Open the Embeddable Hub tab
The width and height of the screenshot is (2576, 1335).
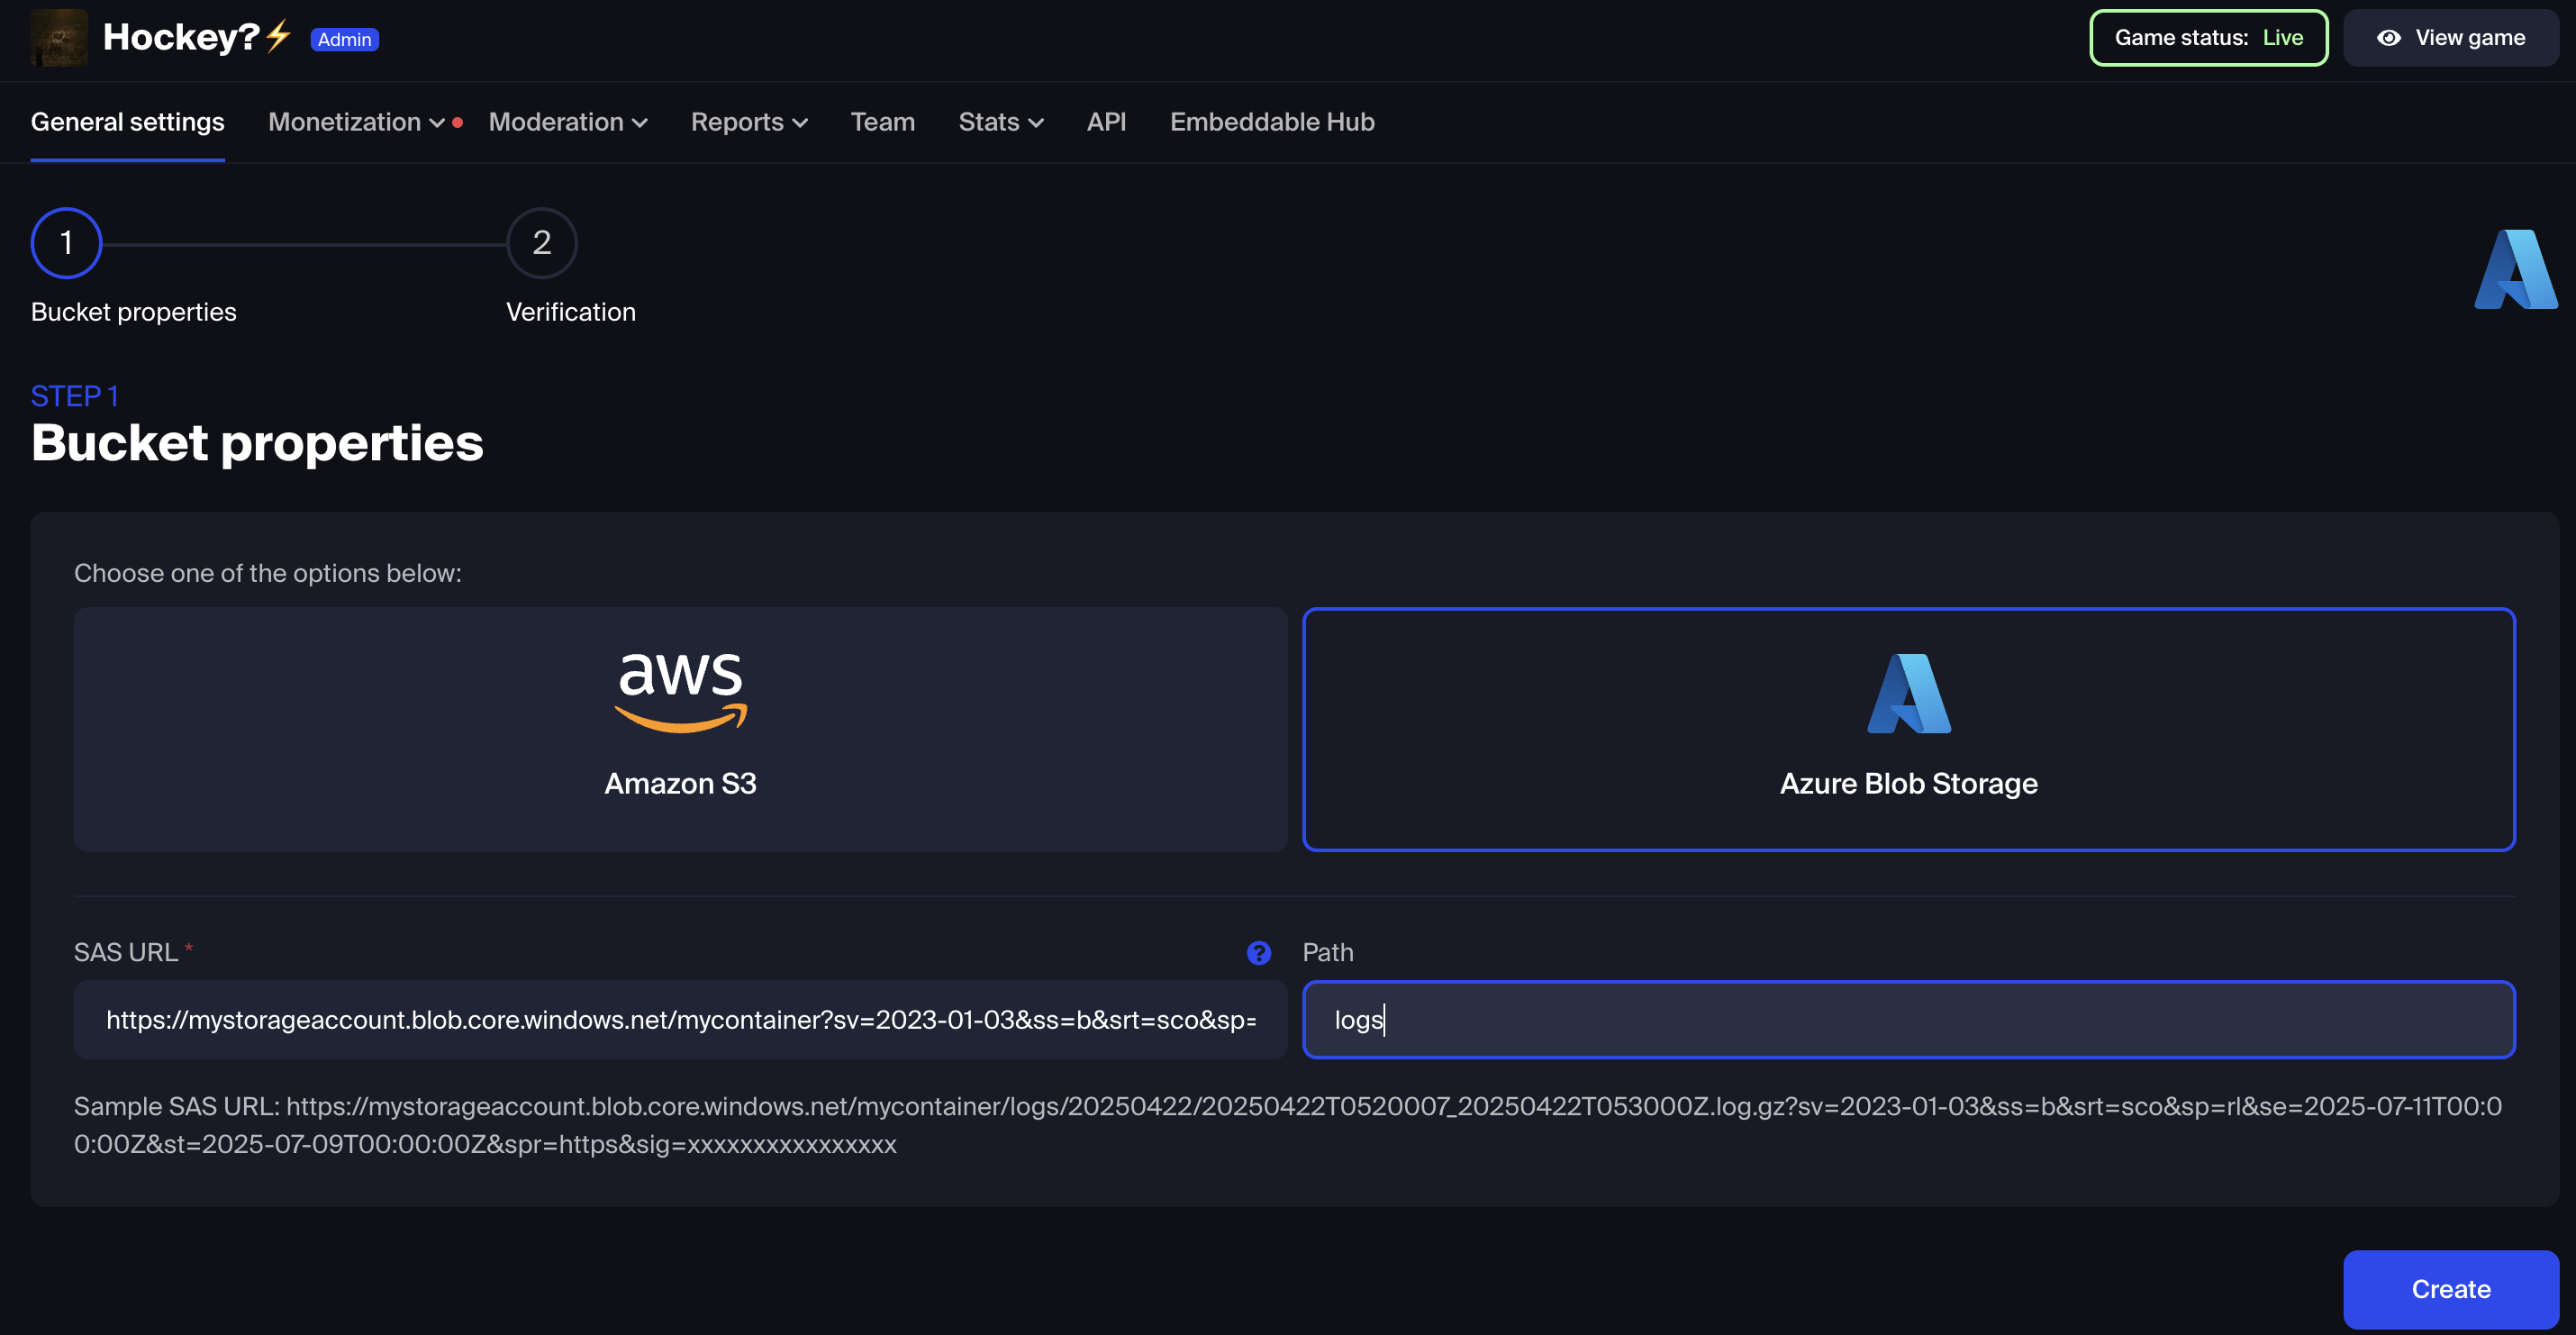pyautogui.click(x=1271, y=122)
